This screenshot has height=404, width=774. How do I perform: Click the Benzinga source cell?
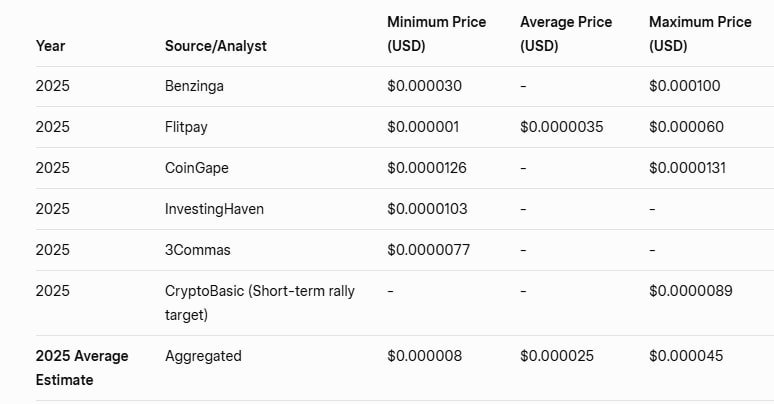pos(194,86)
